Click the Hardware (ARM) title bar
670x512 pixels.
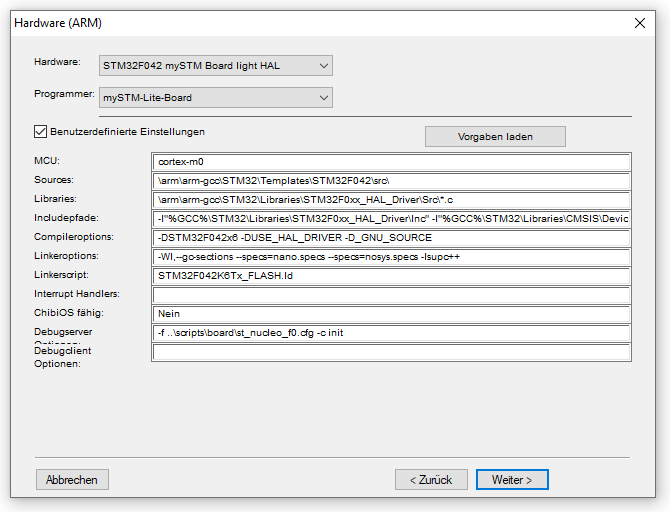click(300, 22)
